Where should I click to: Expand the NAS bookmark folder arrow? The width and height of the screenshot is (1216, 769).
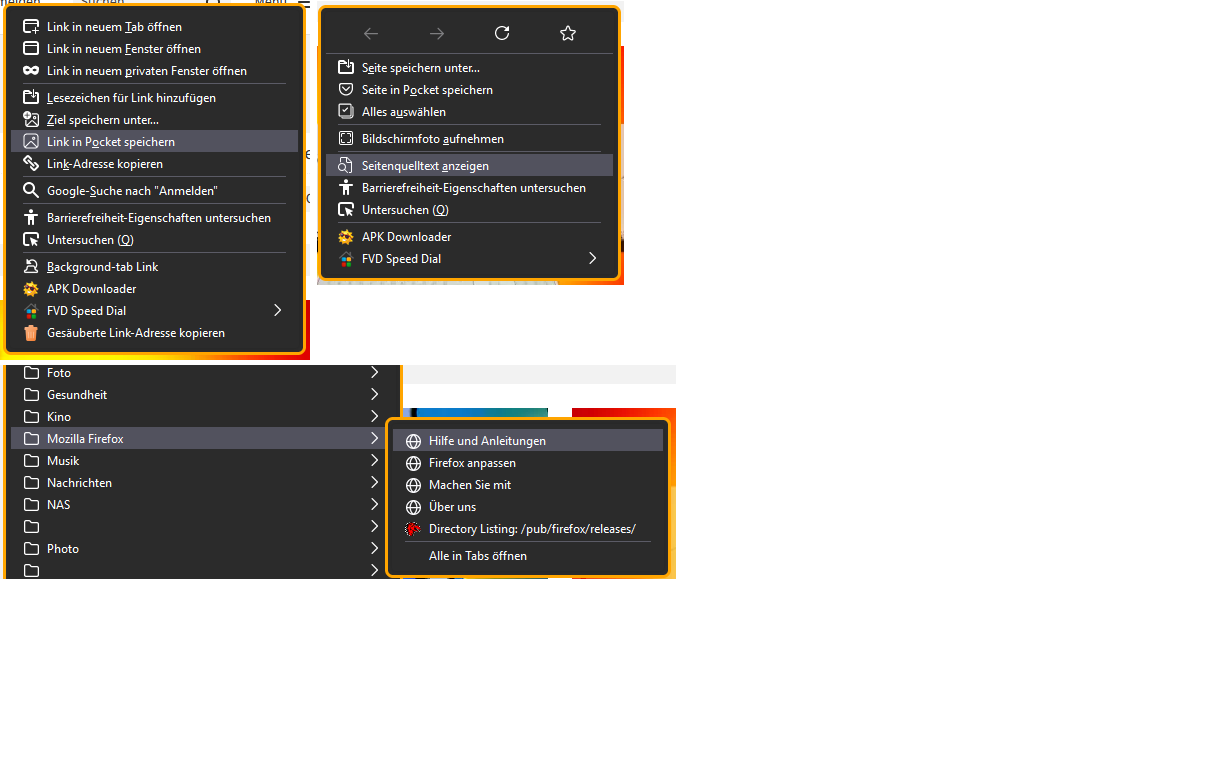pos(375,504)
